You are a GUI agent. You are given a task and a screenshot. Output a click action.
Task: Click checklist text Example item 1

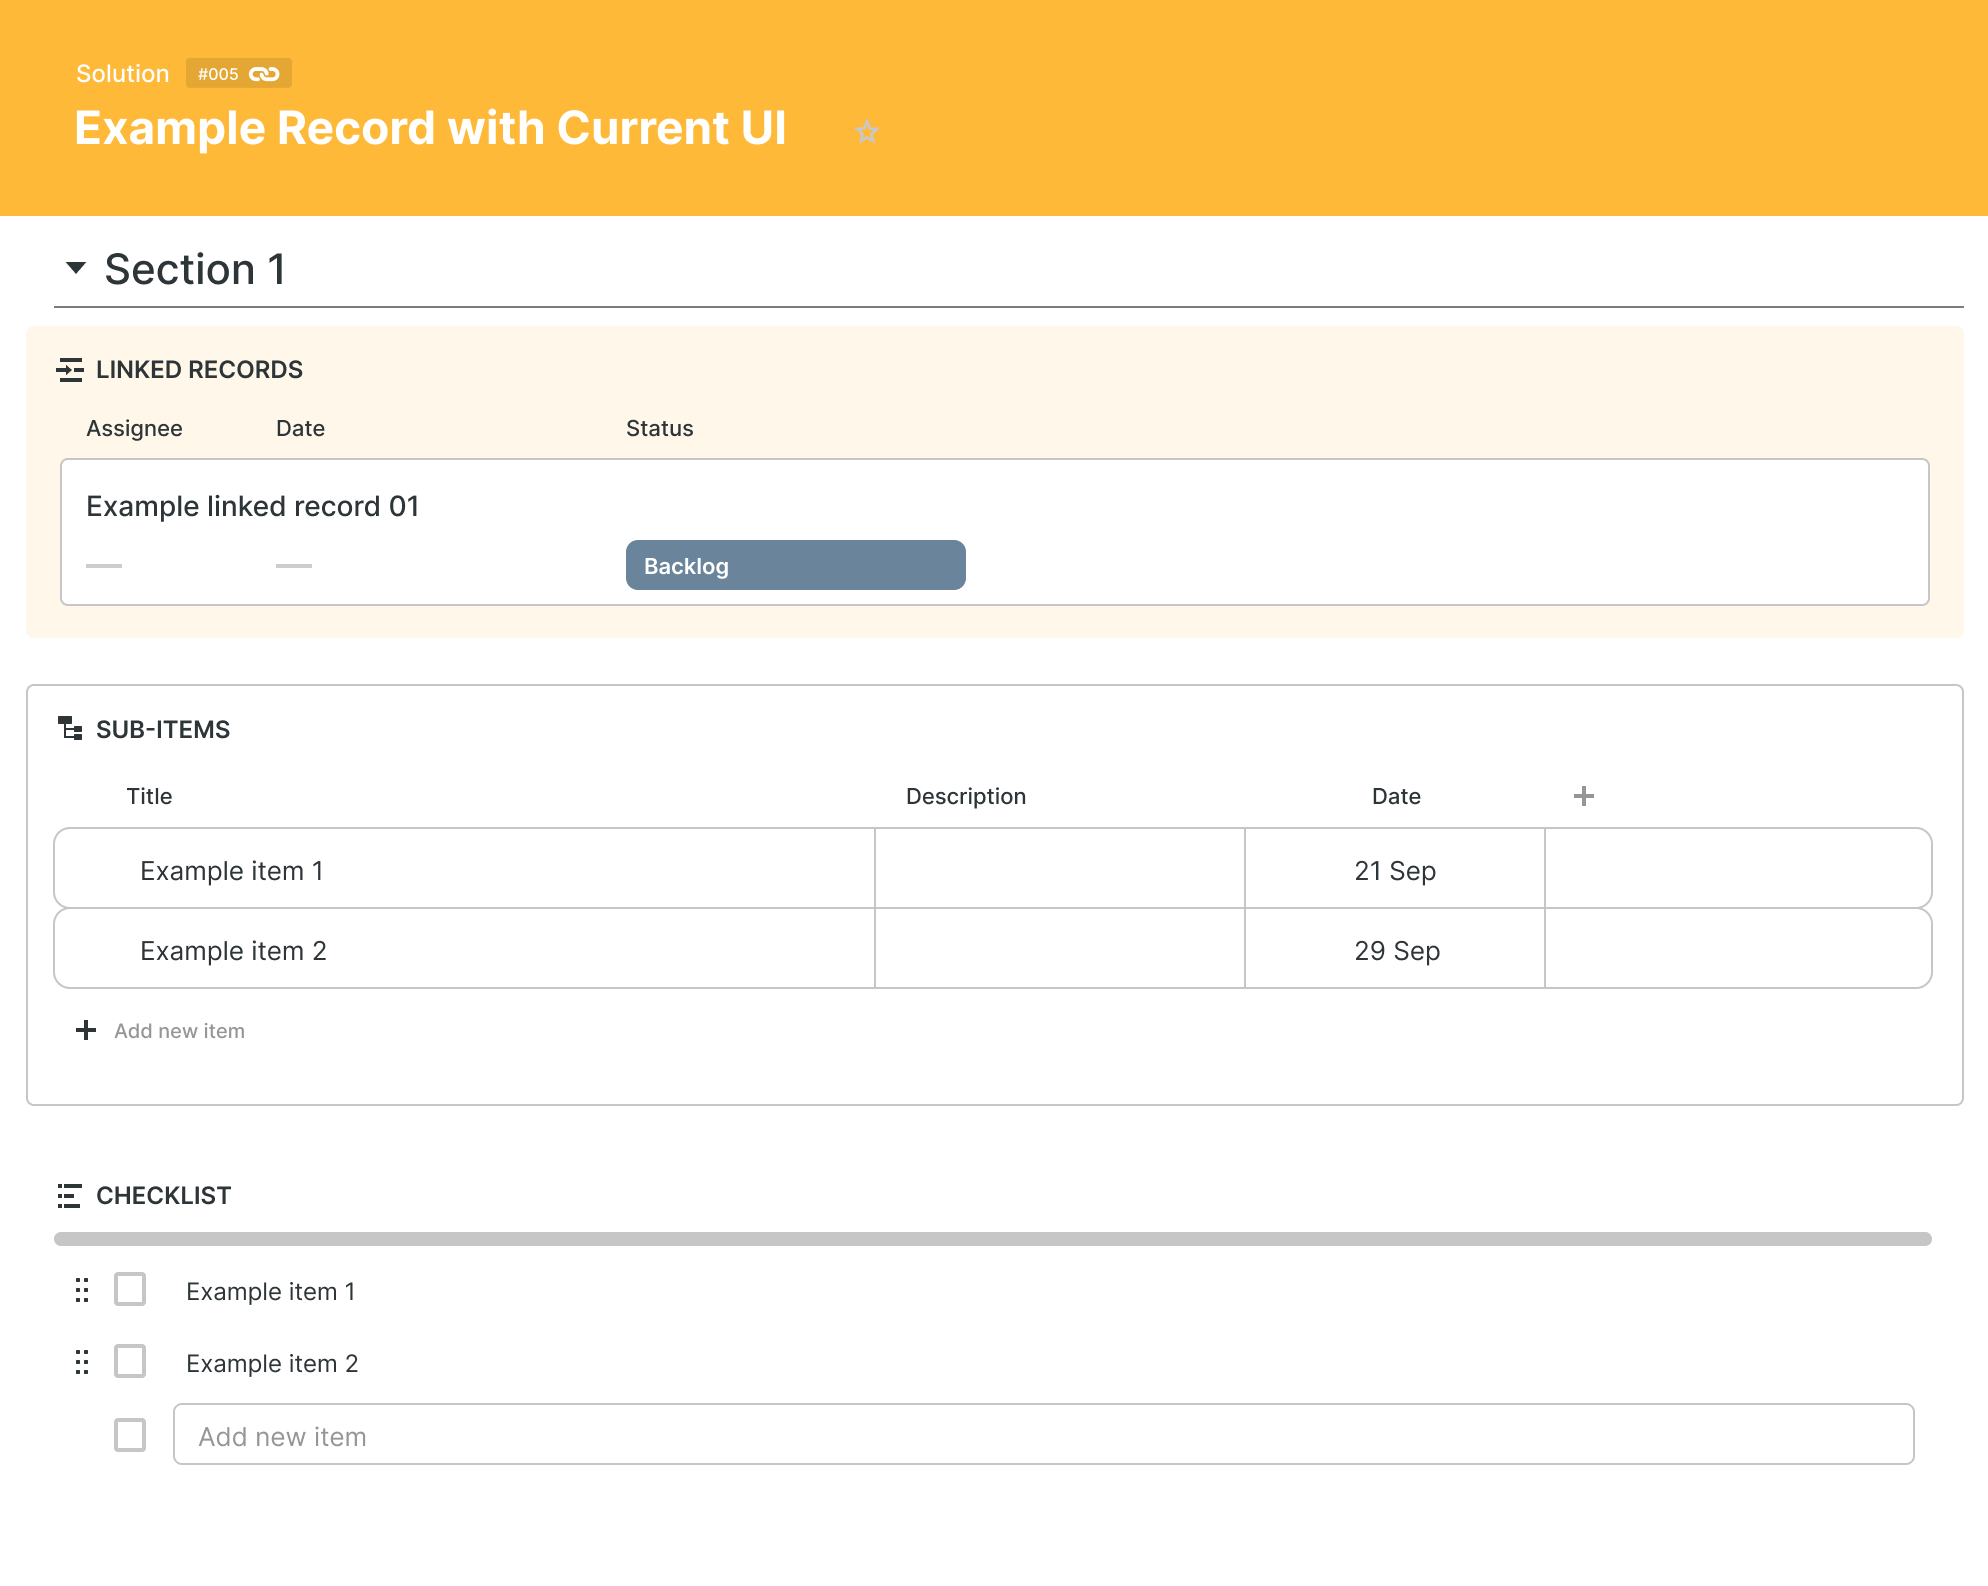[271, 1291]
